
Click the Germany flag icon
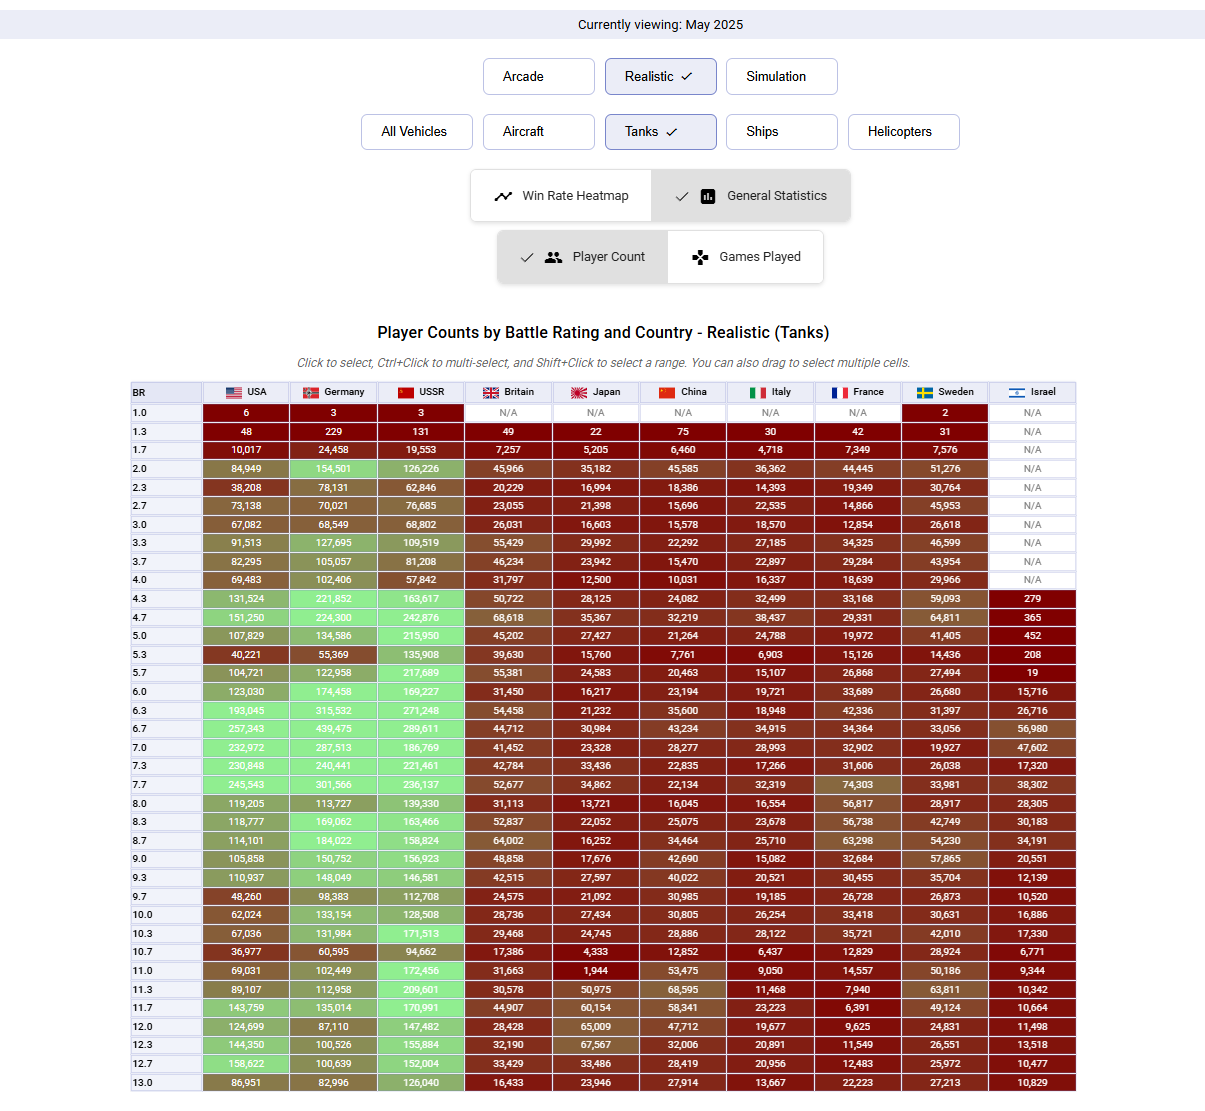[x=311, y=393]
